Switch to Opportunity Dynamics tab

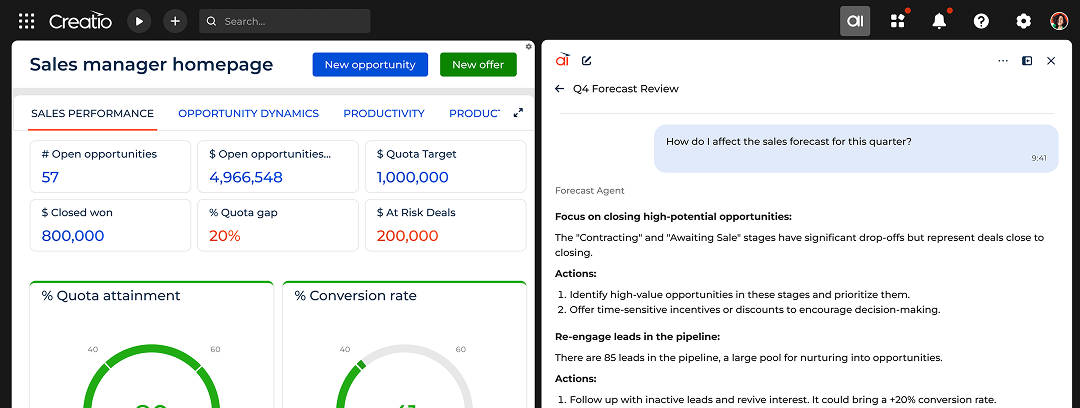248,113
